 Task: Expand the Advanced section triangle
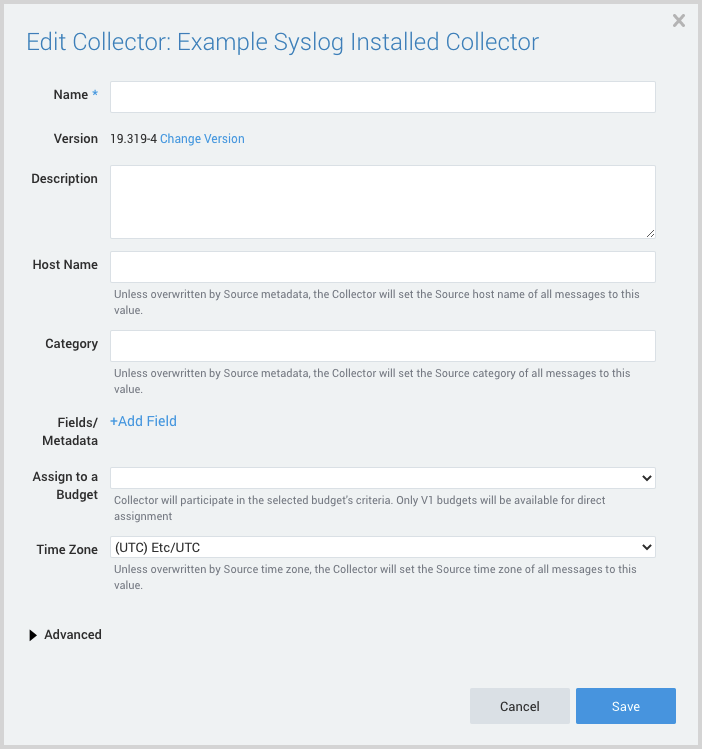click(34, 635)
